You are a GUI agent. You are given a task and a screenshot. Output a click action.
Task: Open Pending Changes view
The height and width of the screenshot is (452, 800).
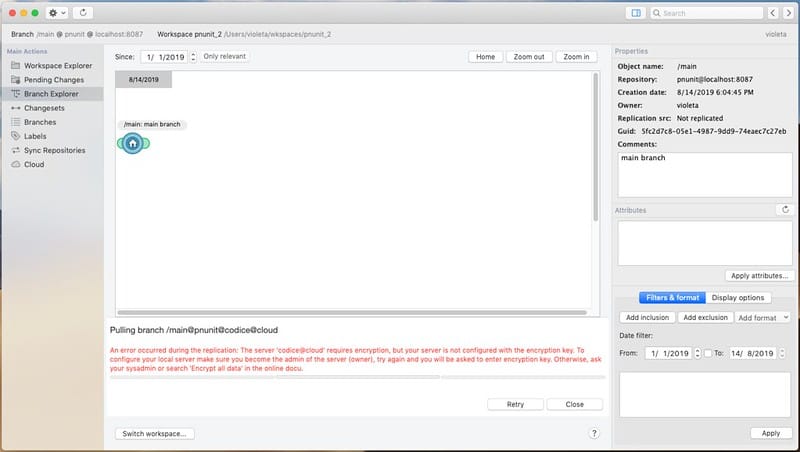(52, 80)
